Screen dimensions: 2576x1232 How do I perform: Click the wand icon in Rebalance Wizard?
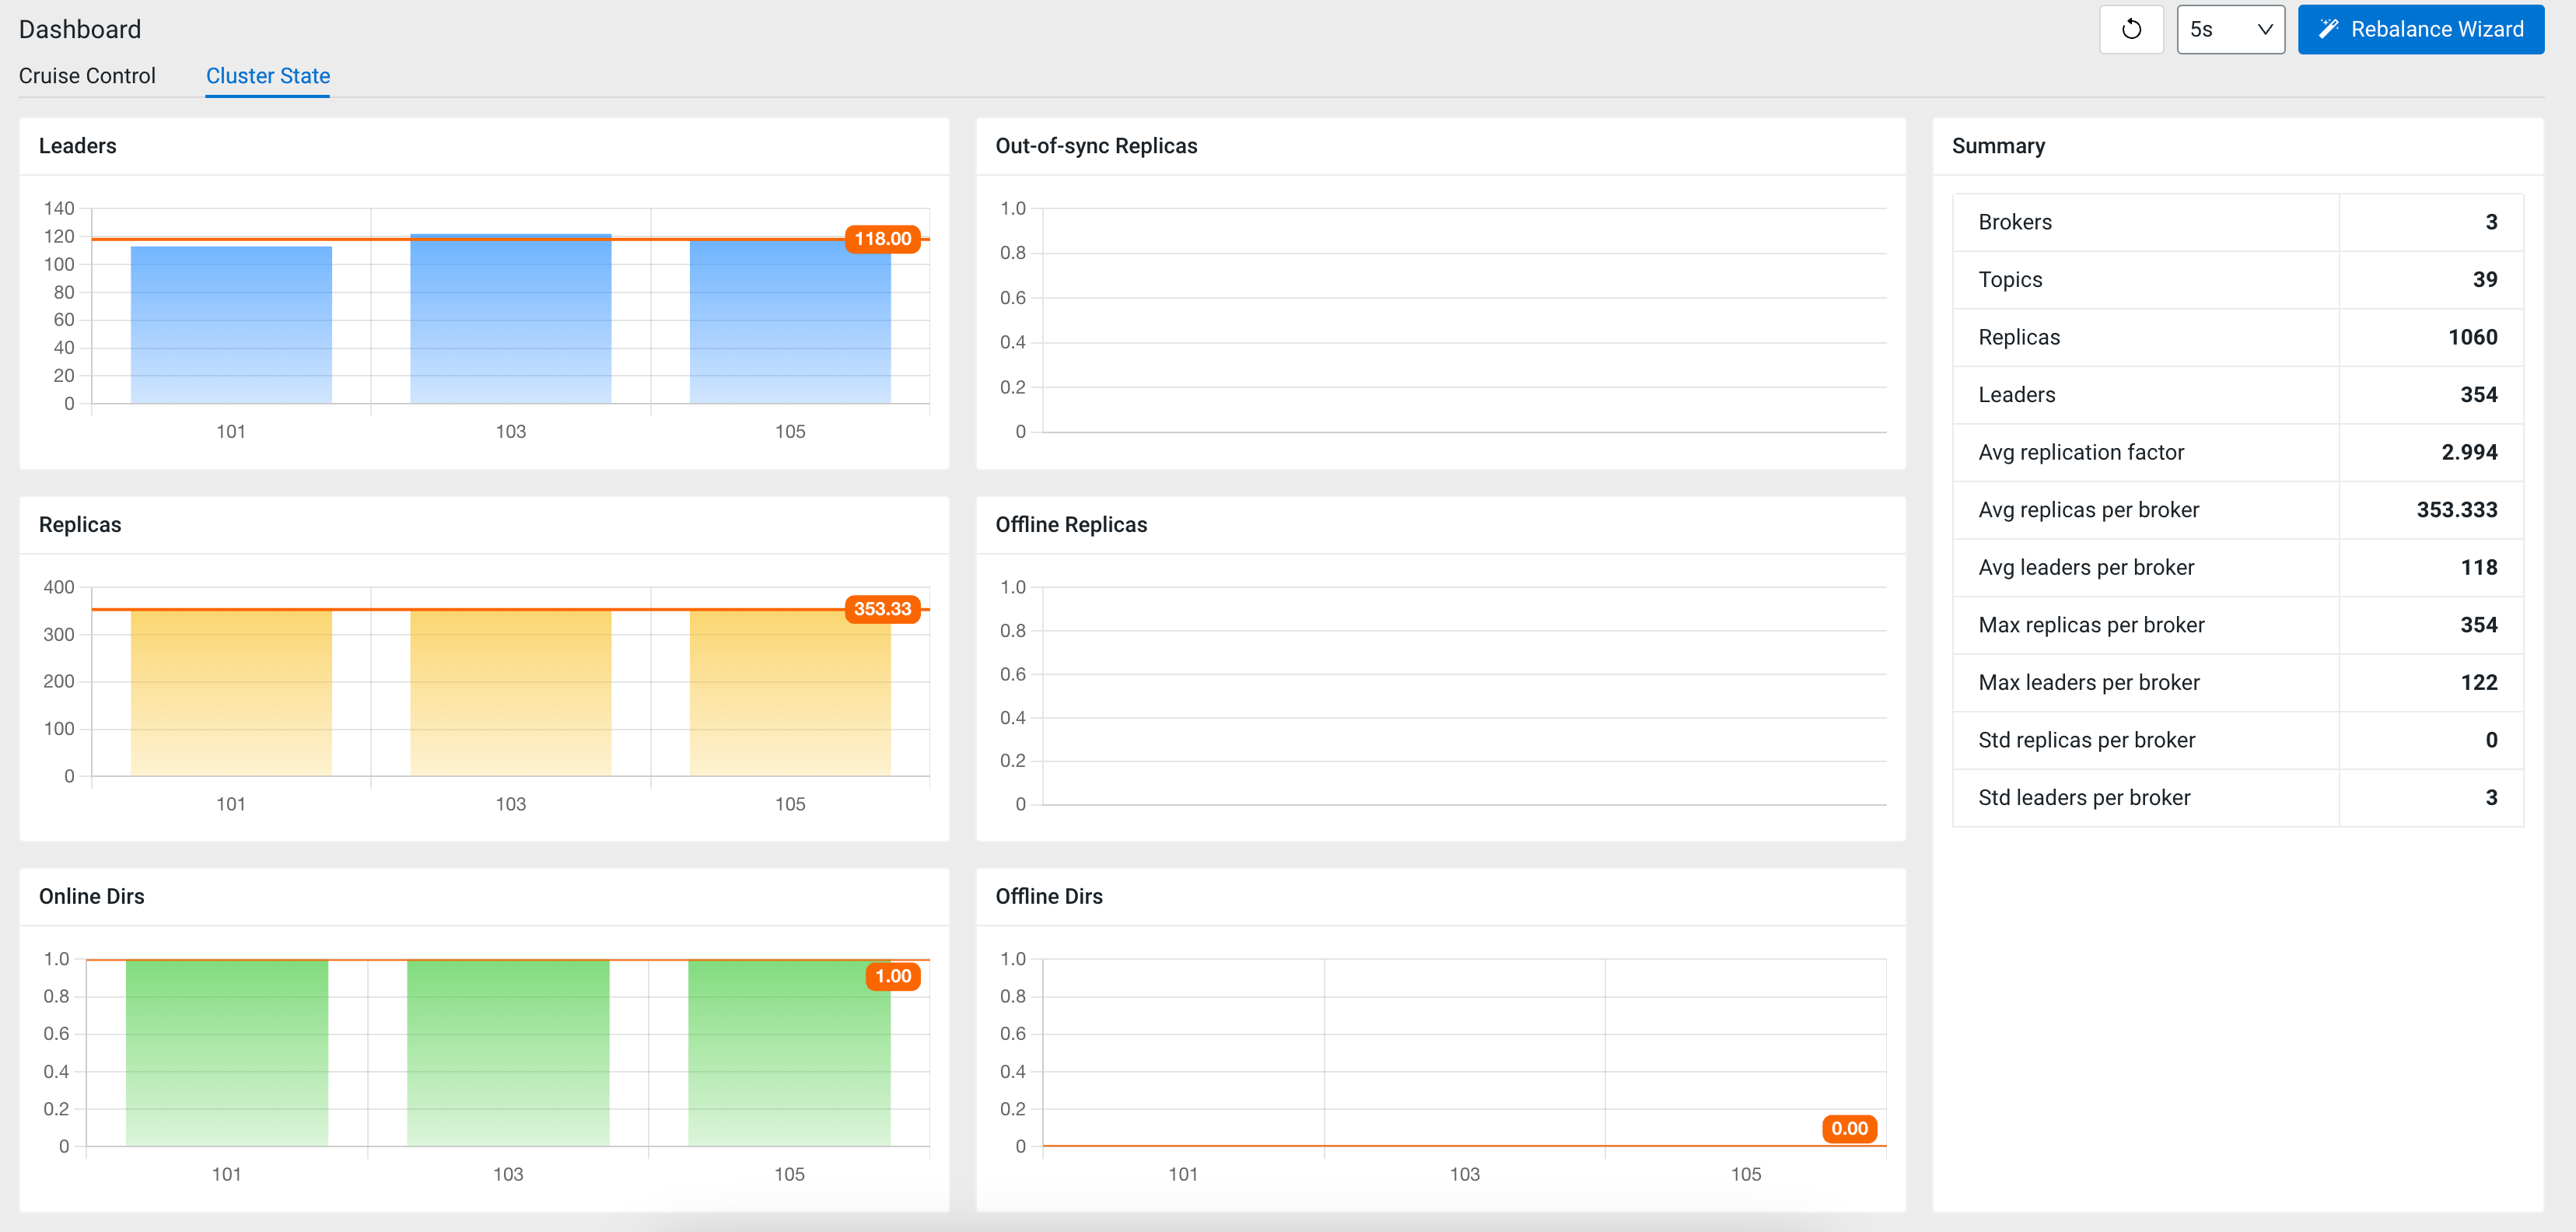click(2328, 29)
